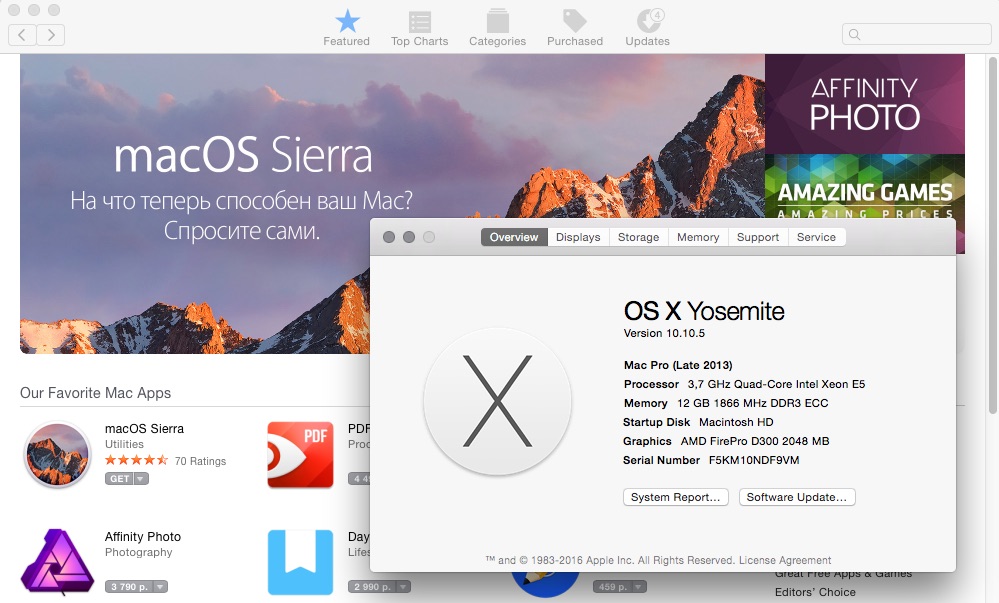This screenshot has width=999, height=603.
Task: Open the PDF Expert app icon
Action: point(300,454)
